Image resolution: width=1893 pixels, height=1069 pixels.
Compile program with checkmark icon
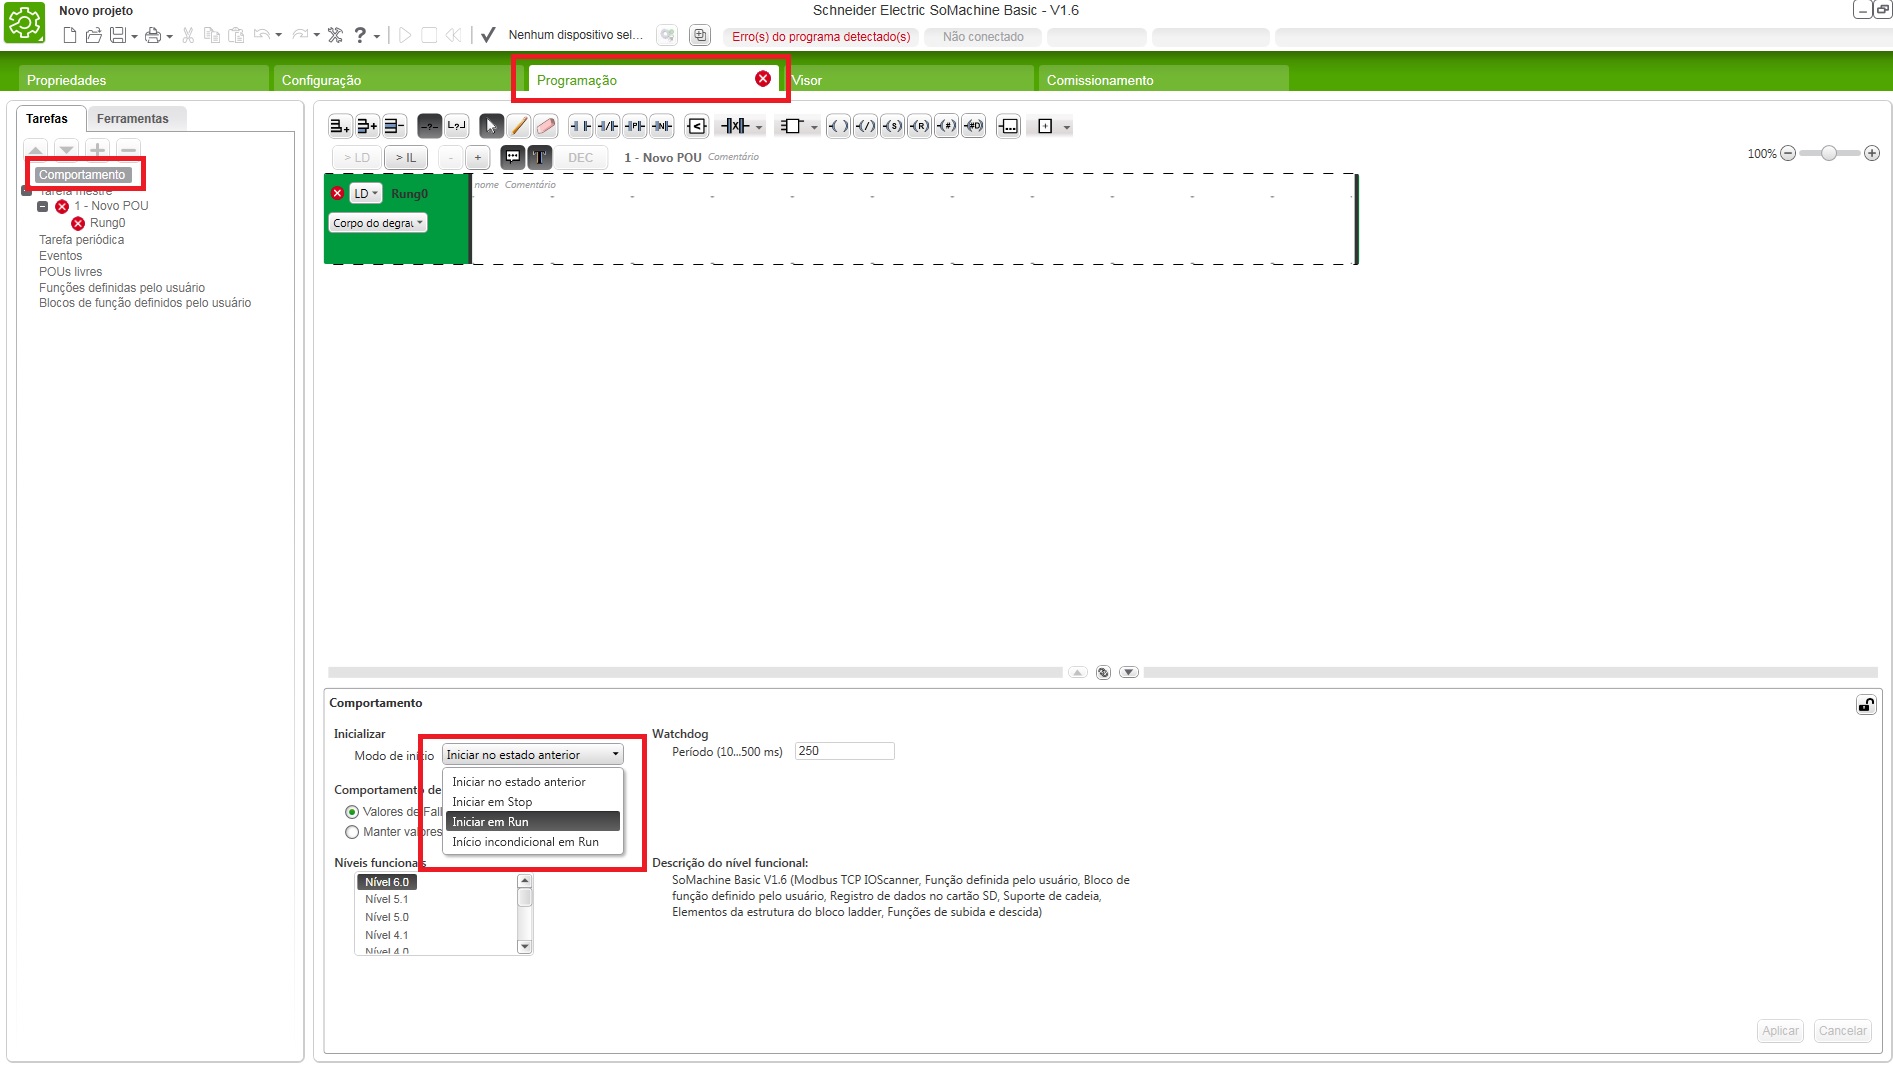(x=488, y=35)
